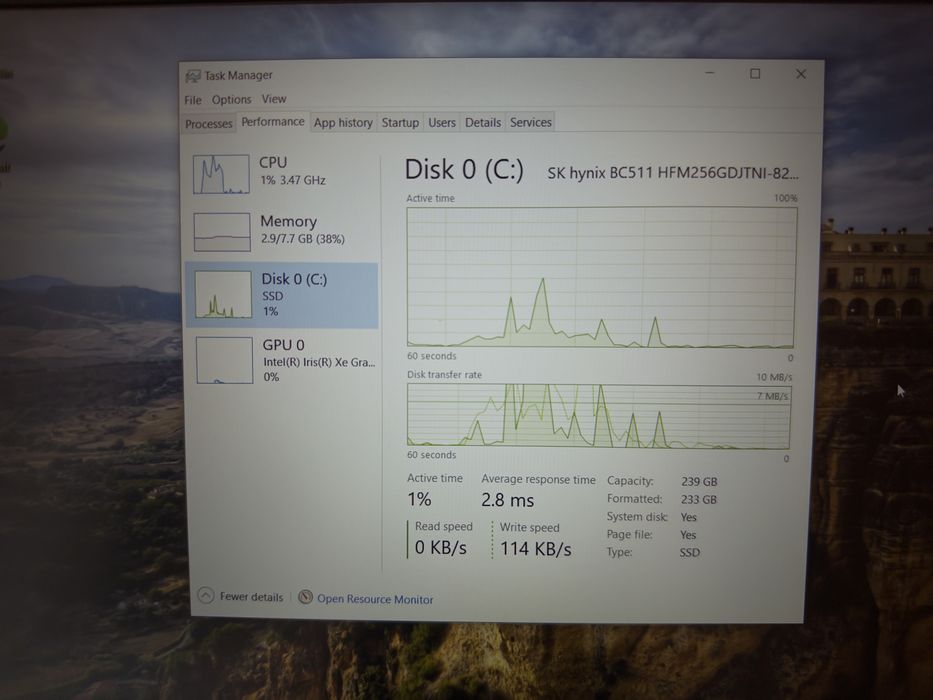This screenshot has width=933, height=700.
Task: Click the 2.8 ms average response value
Action: (x=508, y=500)
